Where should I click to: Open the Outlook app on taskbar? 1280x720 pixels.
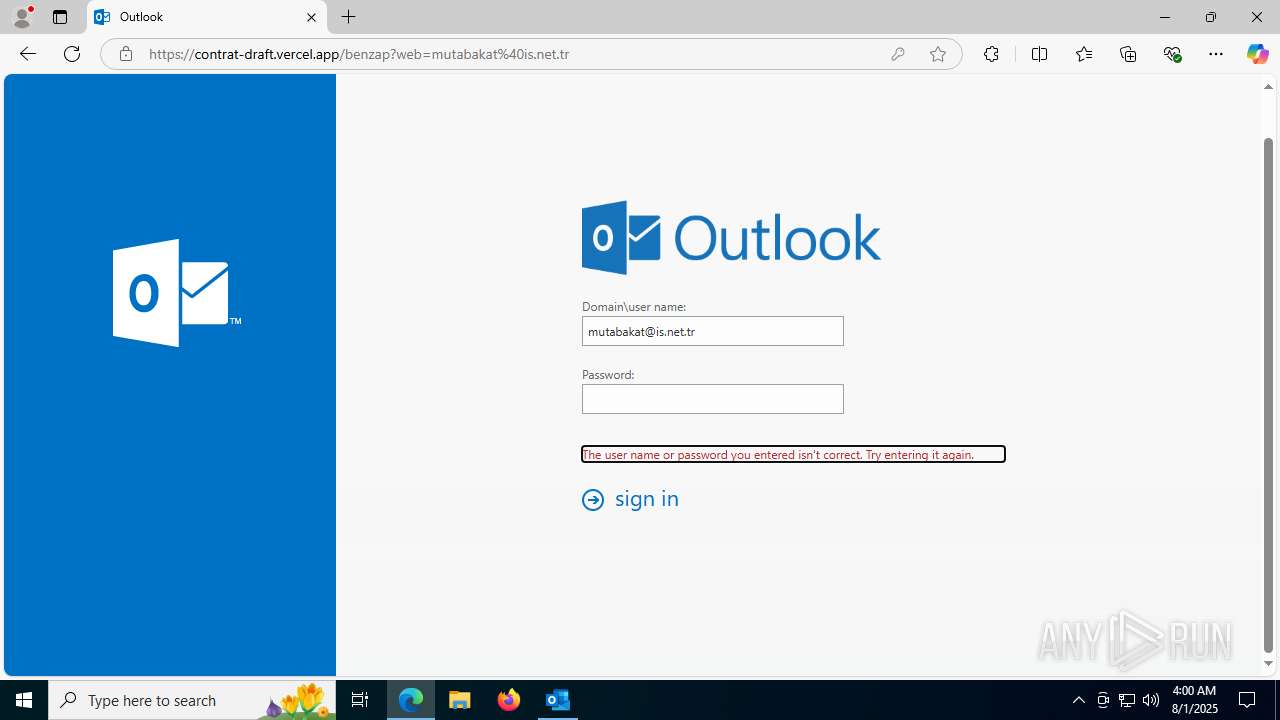click(x=557, y=700)
